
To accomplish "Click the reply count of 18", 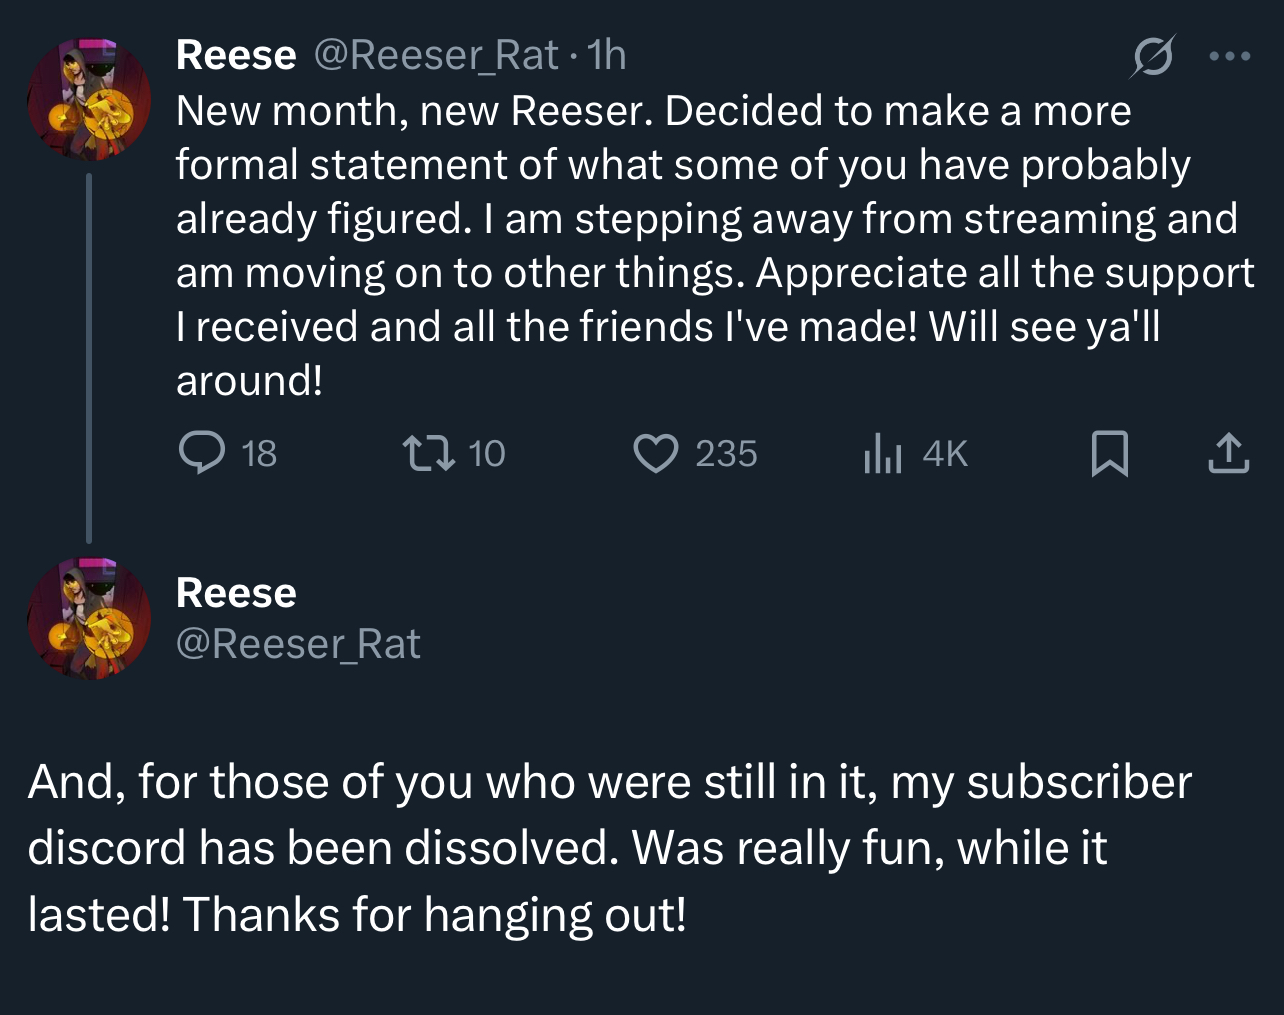I will tap(259, 454).
